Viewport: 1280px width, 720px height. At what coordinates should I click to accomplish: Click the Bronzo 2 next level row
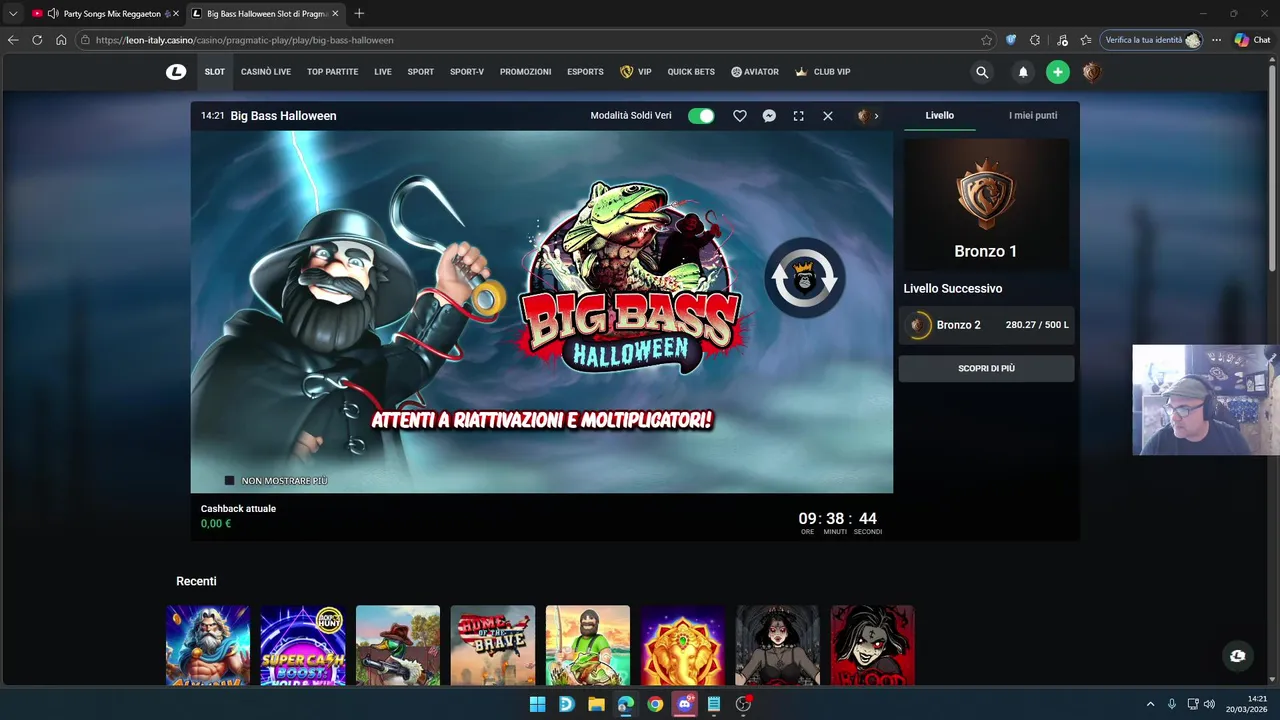pyautogui.click(x=987, y=325)
